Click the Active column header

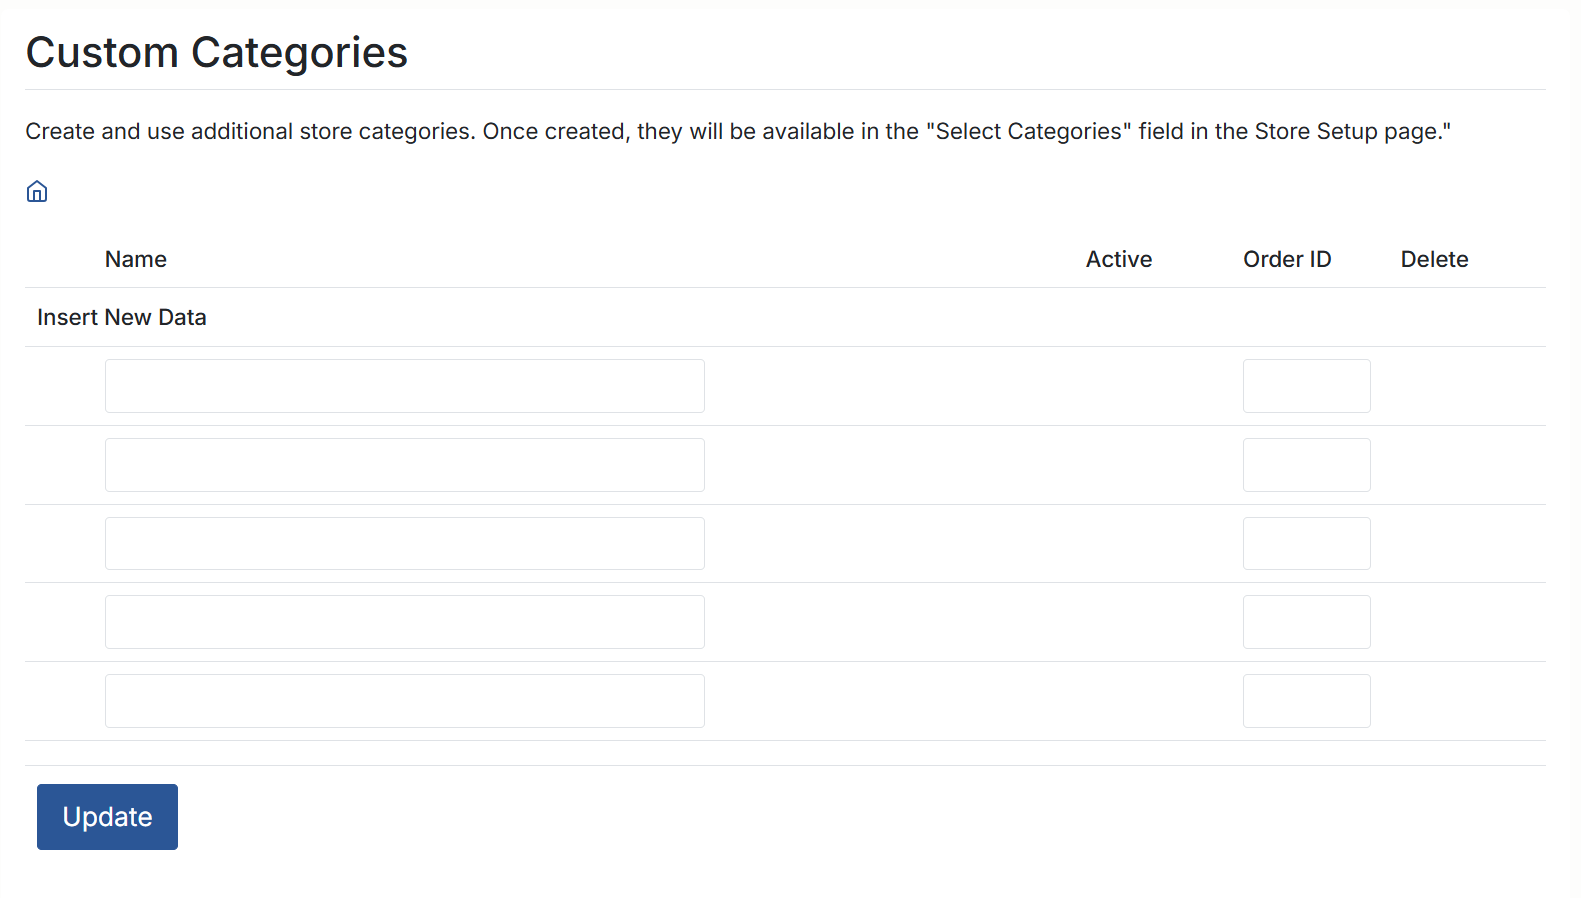pyautogui.click(x=1119, y=260)
